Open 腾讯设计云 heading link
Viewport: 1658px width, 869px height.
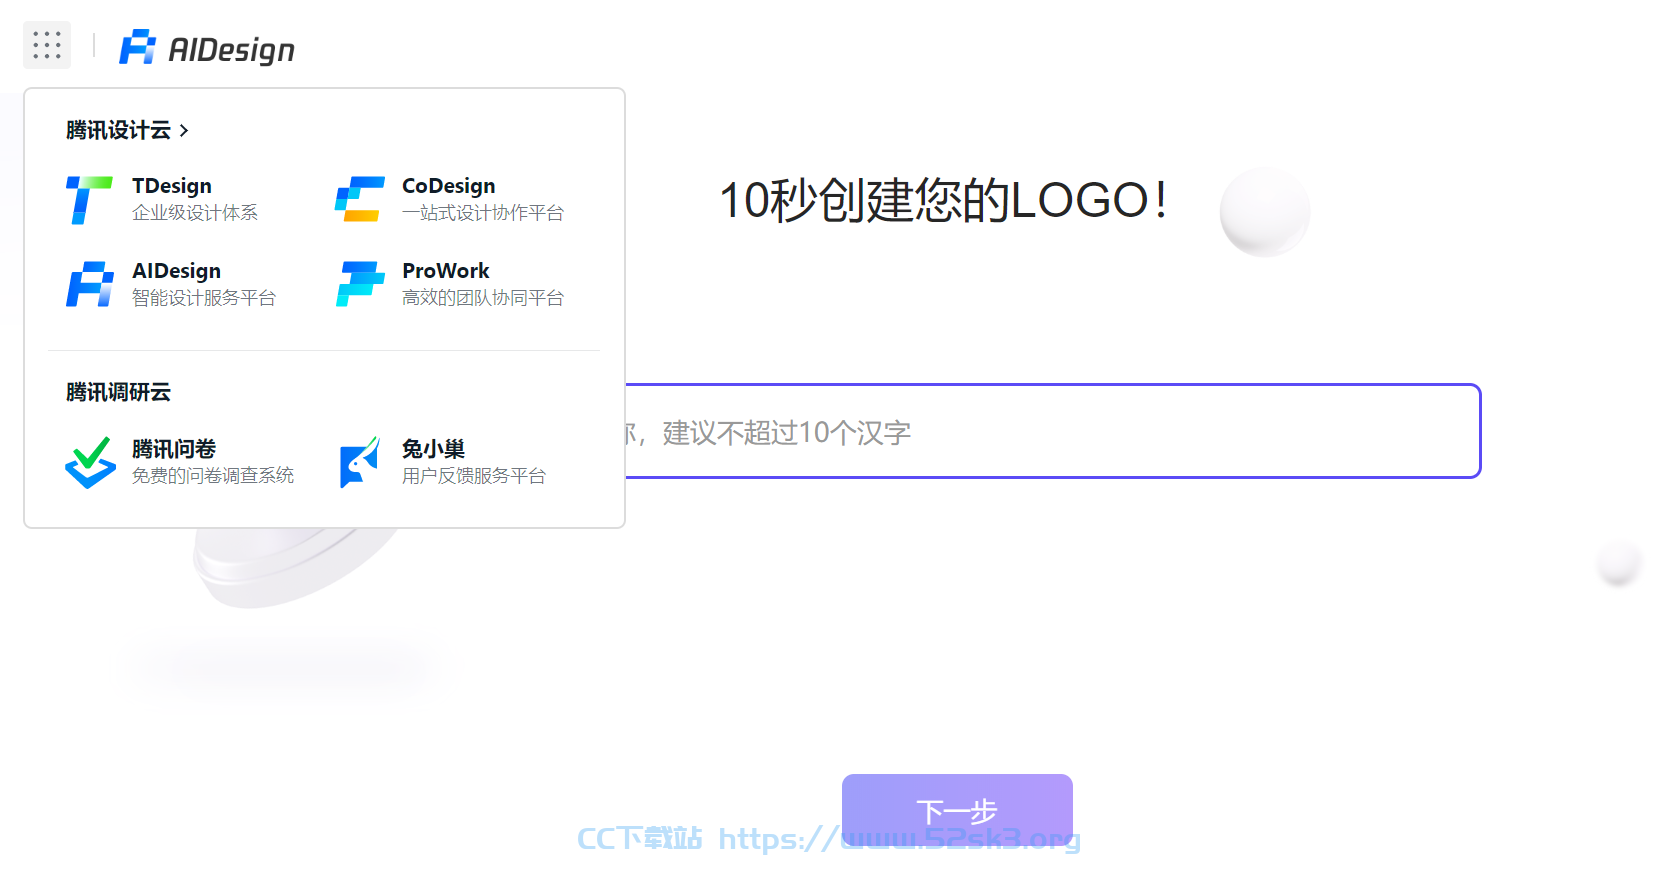coord(118,130)
